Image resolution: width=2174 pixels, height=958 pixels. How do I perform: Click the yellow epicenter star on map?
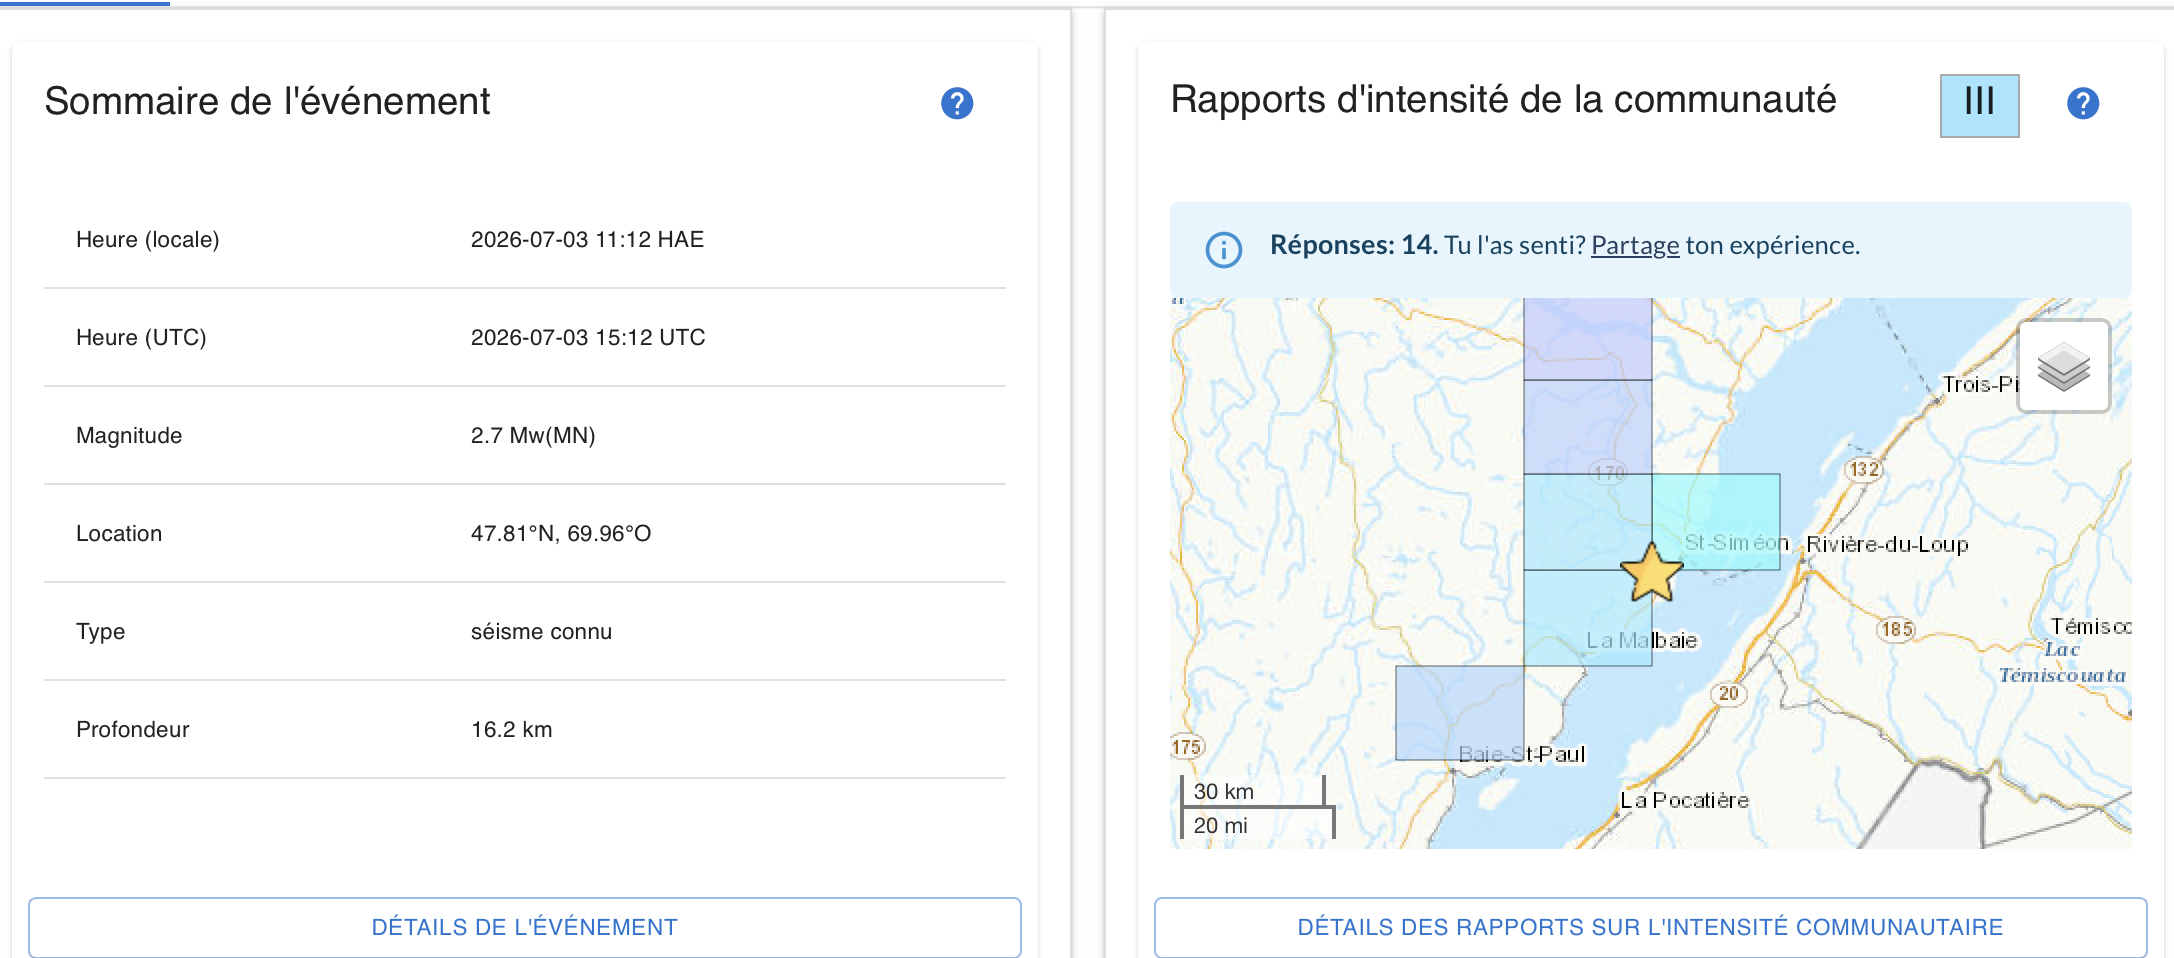1651,573
